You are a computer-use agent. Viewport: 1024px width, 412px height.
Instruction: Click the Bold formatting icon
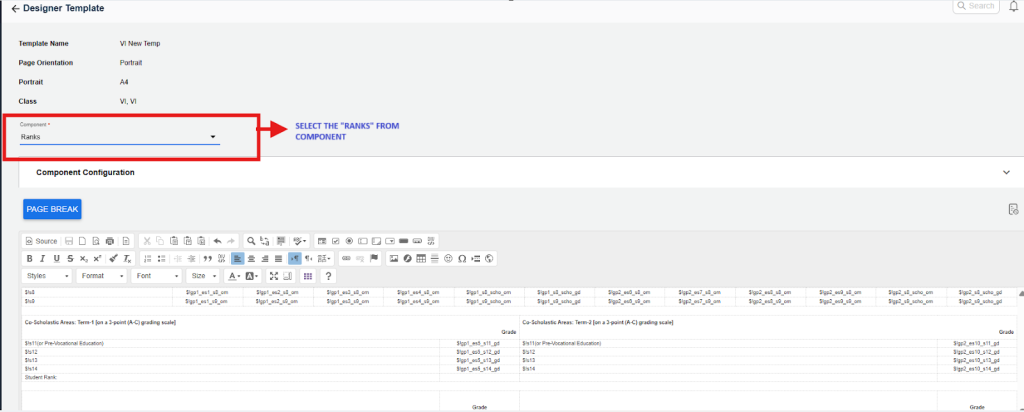point(29,258)
